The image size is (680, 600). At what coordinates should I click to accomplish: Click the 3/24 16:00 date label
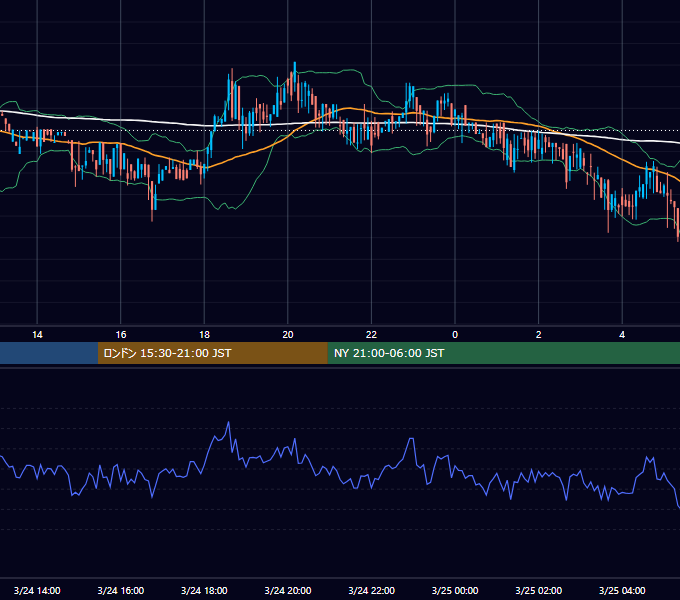[x=121, y=590]
